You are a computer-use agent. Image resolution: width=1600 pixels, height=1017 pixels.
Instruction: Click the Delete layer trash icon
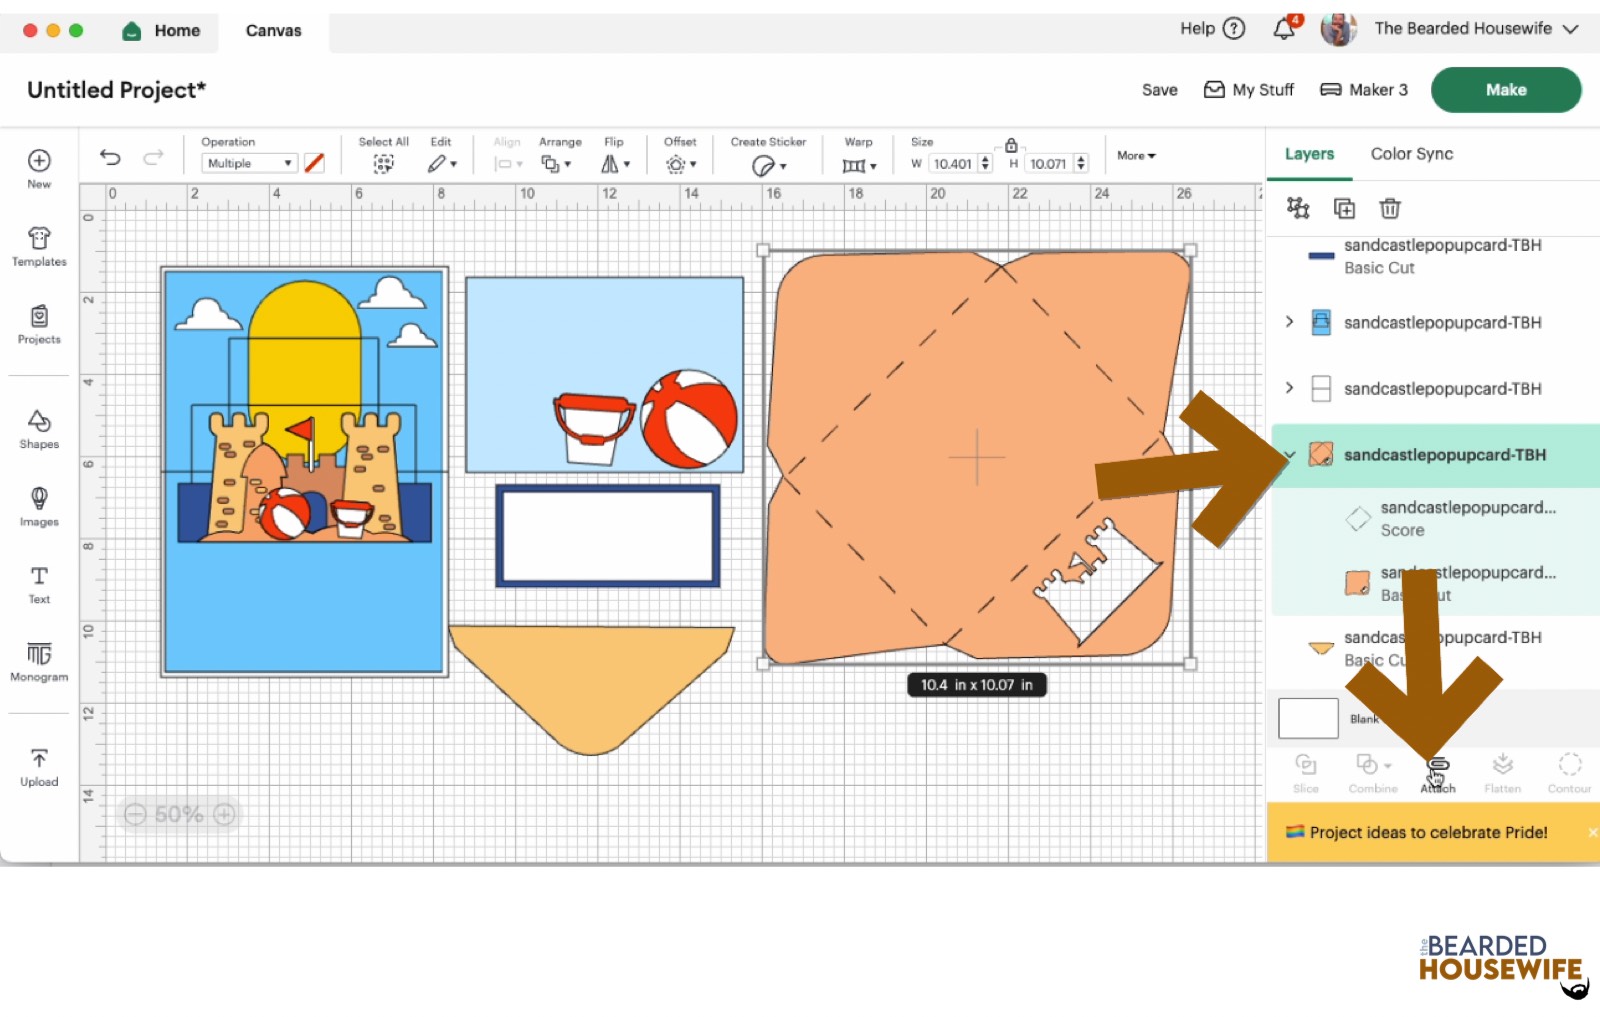[x=1390, y=208]
